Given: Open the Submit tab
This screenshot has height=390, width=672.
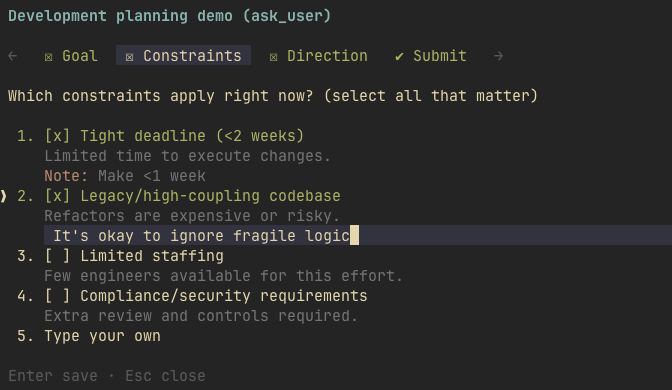Looking at the screenshot, I should (x=431, y=56).
